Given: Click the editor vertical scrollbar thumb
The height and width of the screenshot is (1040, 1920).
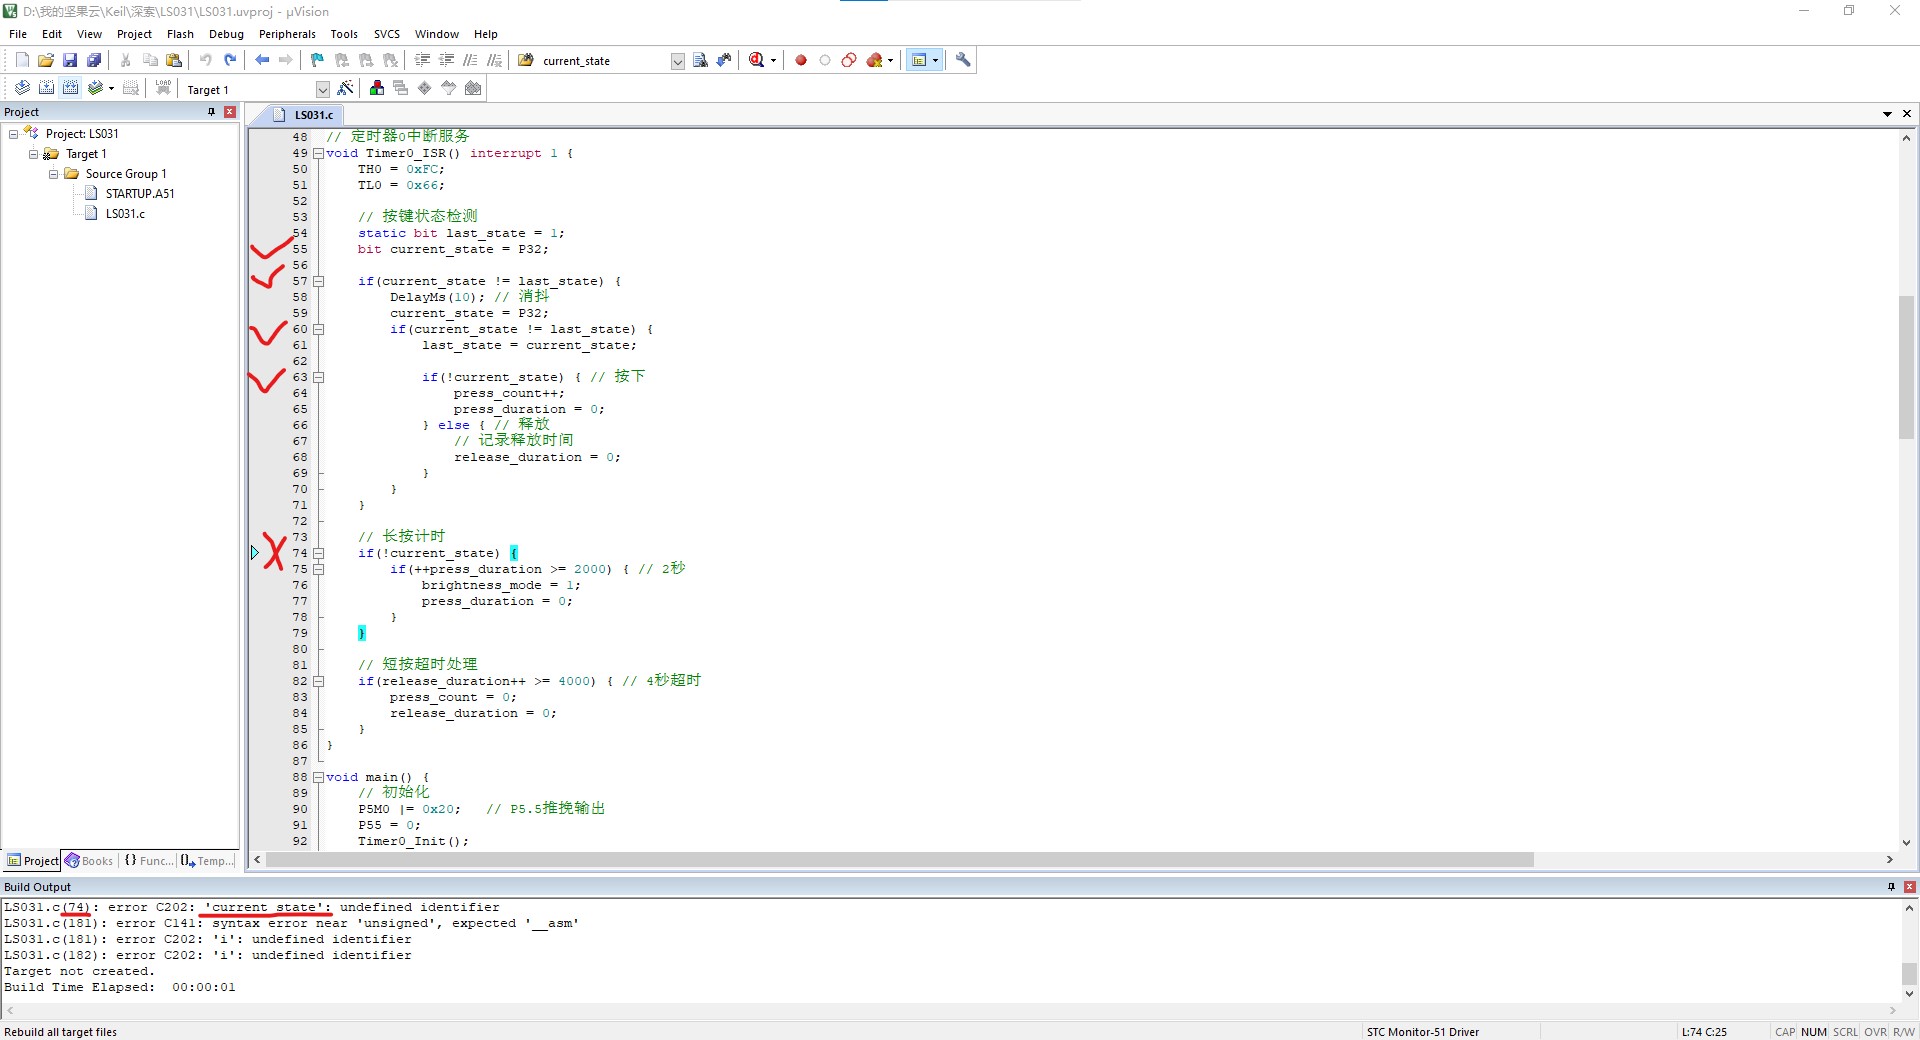Looking at the screenshot, I should coord(1906,368).
